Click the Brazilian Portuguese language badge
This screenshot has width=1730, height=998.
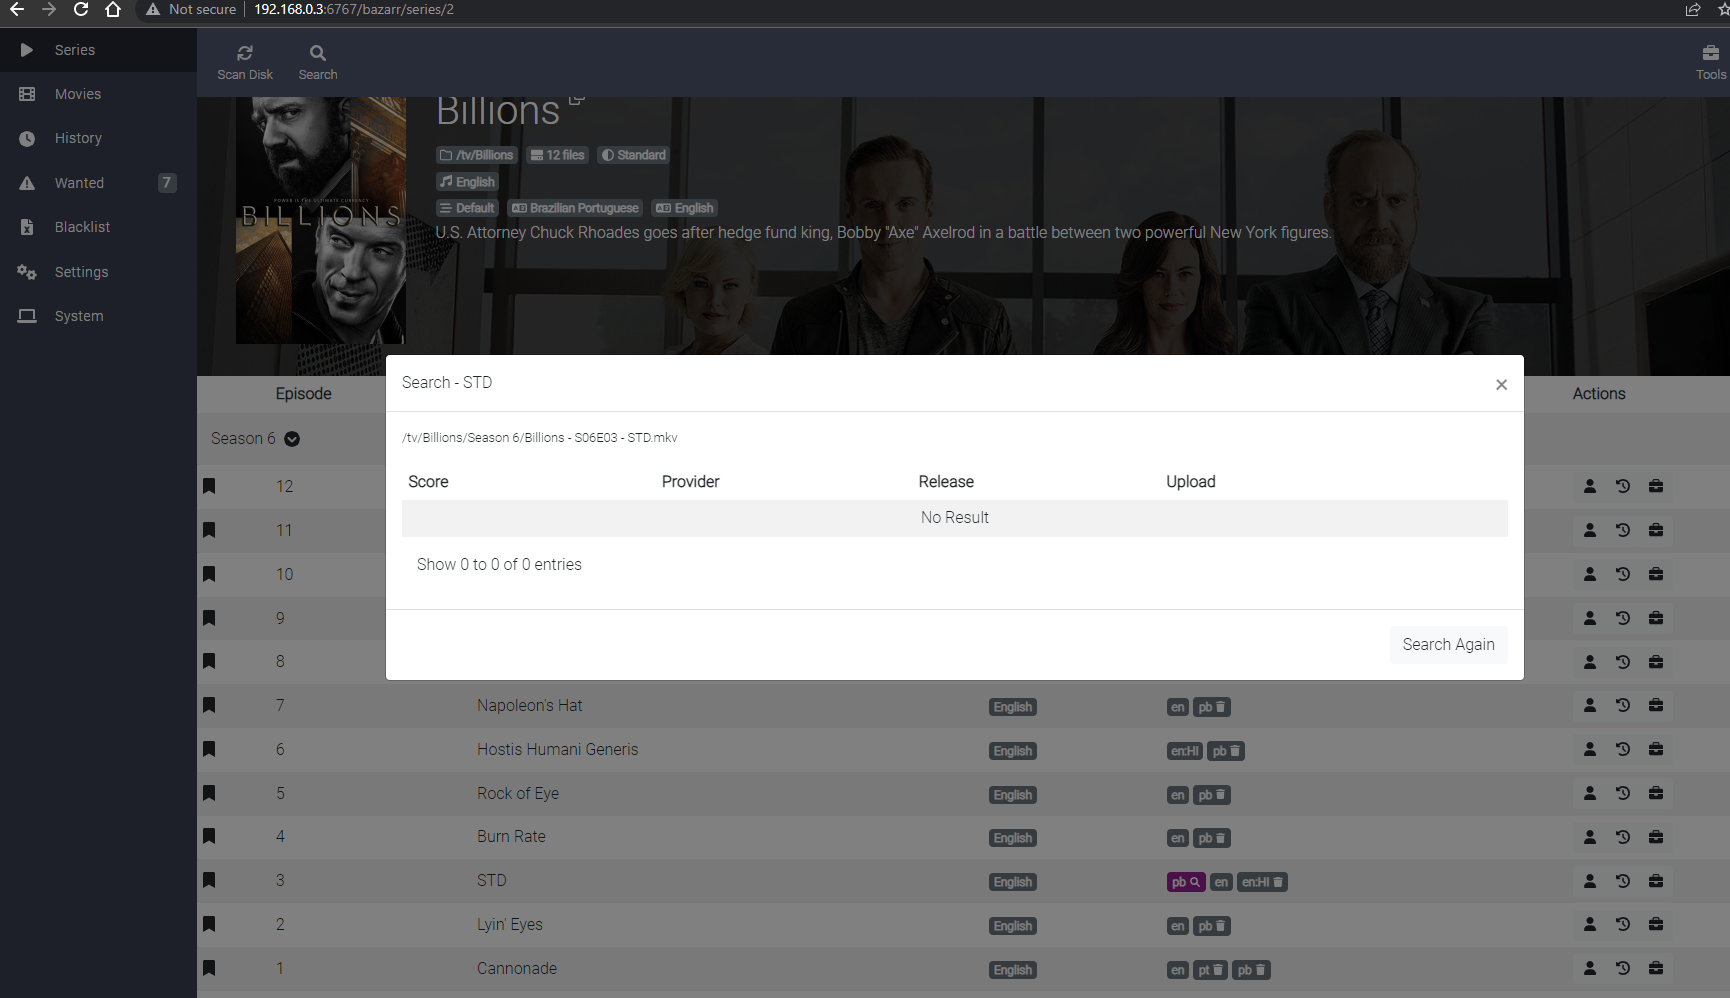575,208
